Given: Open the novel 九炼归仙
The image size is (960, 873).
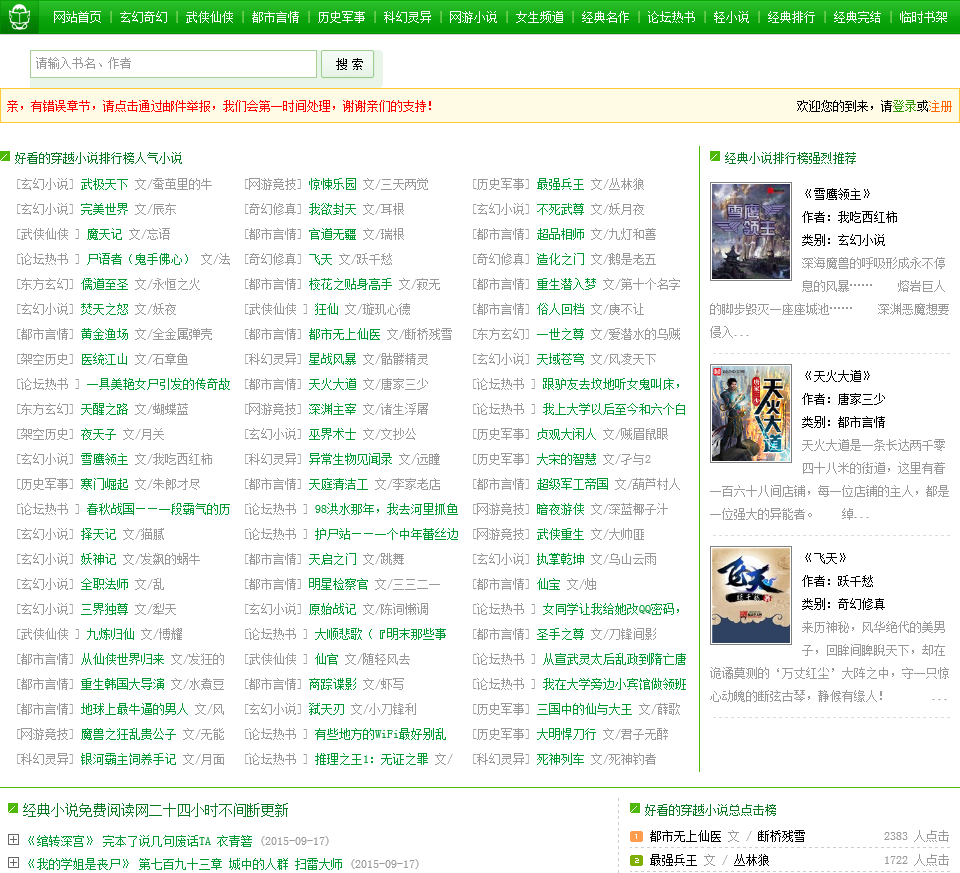Looking at the screenshot, I should (x=110, y=634).
